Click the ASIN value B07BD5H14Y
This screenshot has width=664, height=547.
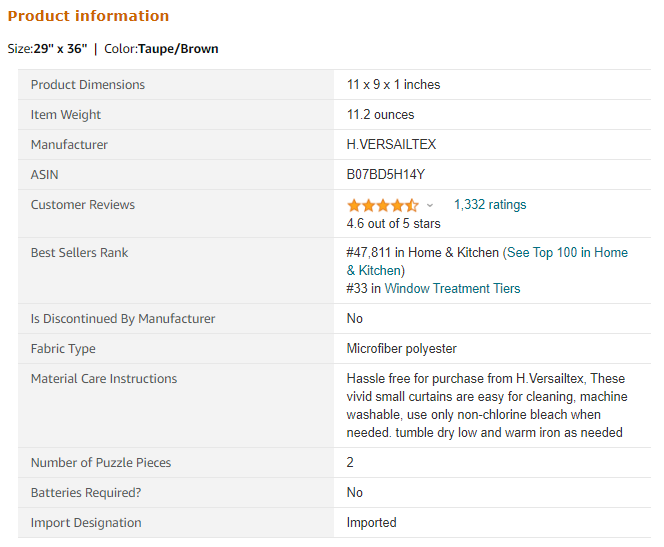[x=385, y=175]
